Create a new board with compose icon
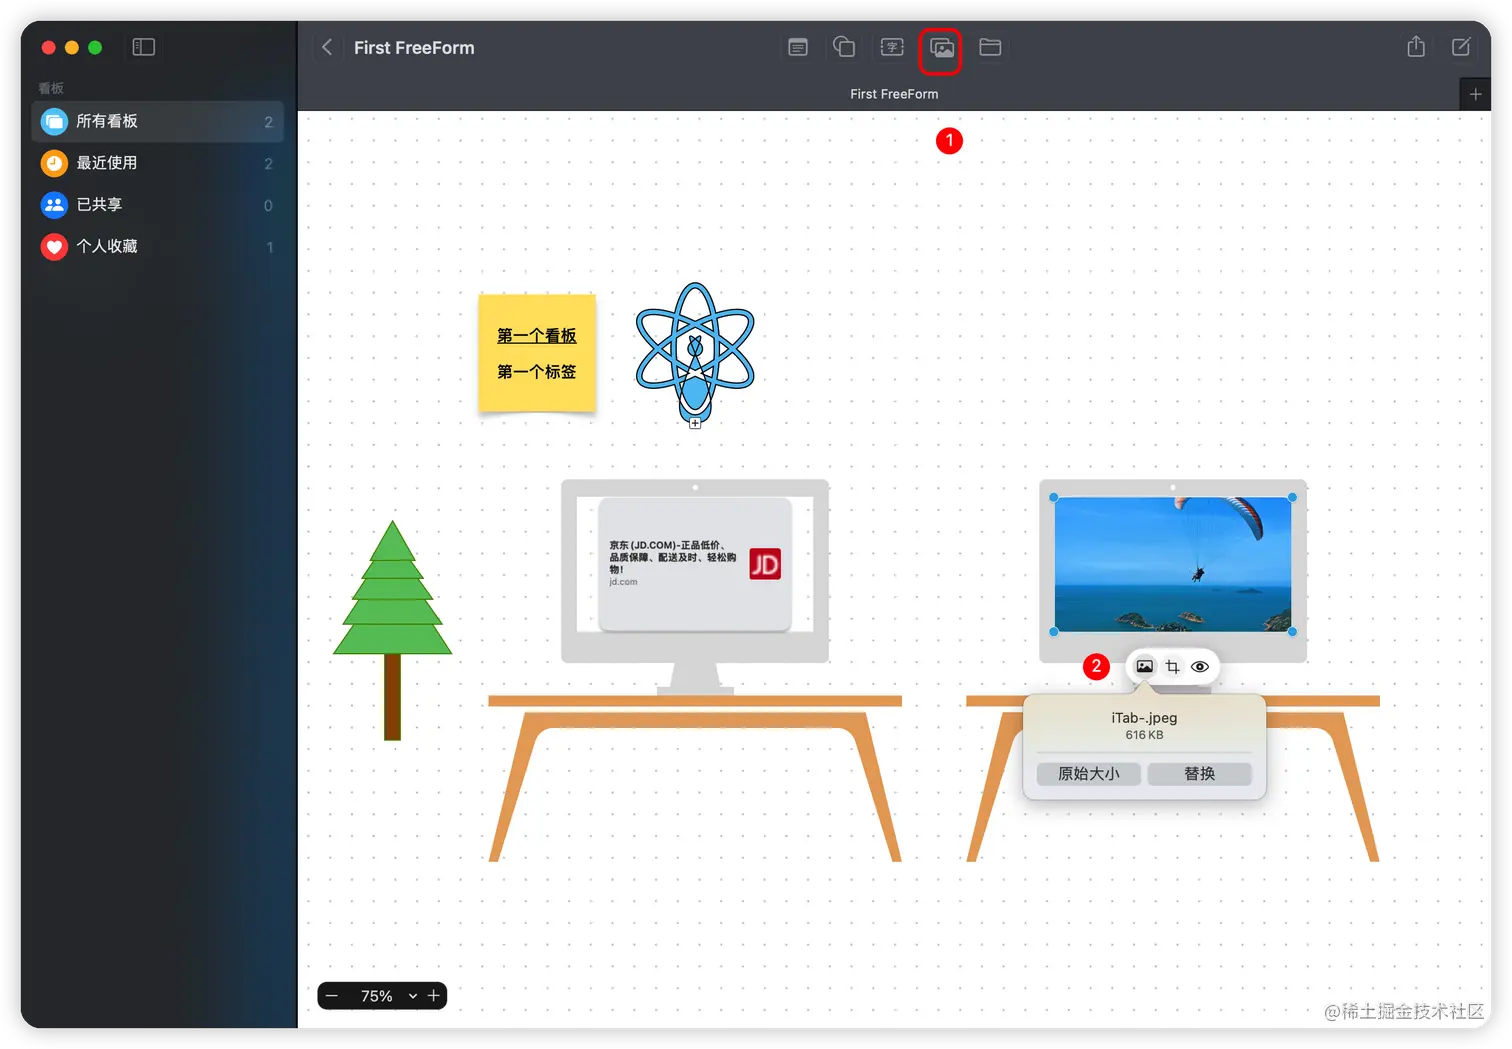Screen dimensions: 1512x1049 [x=1461, y=47]
